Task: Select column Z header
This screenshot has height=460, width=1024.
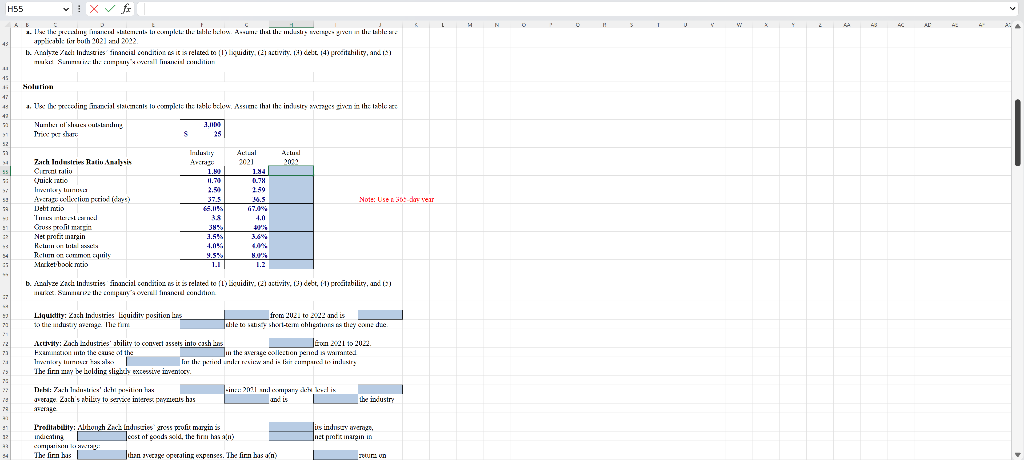Action: [x=820, y=25]
